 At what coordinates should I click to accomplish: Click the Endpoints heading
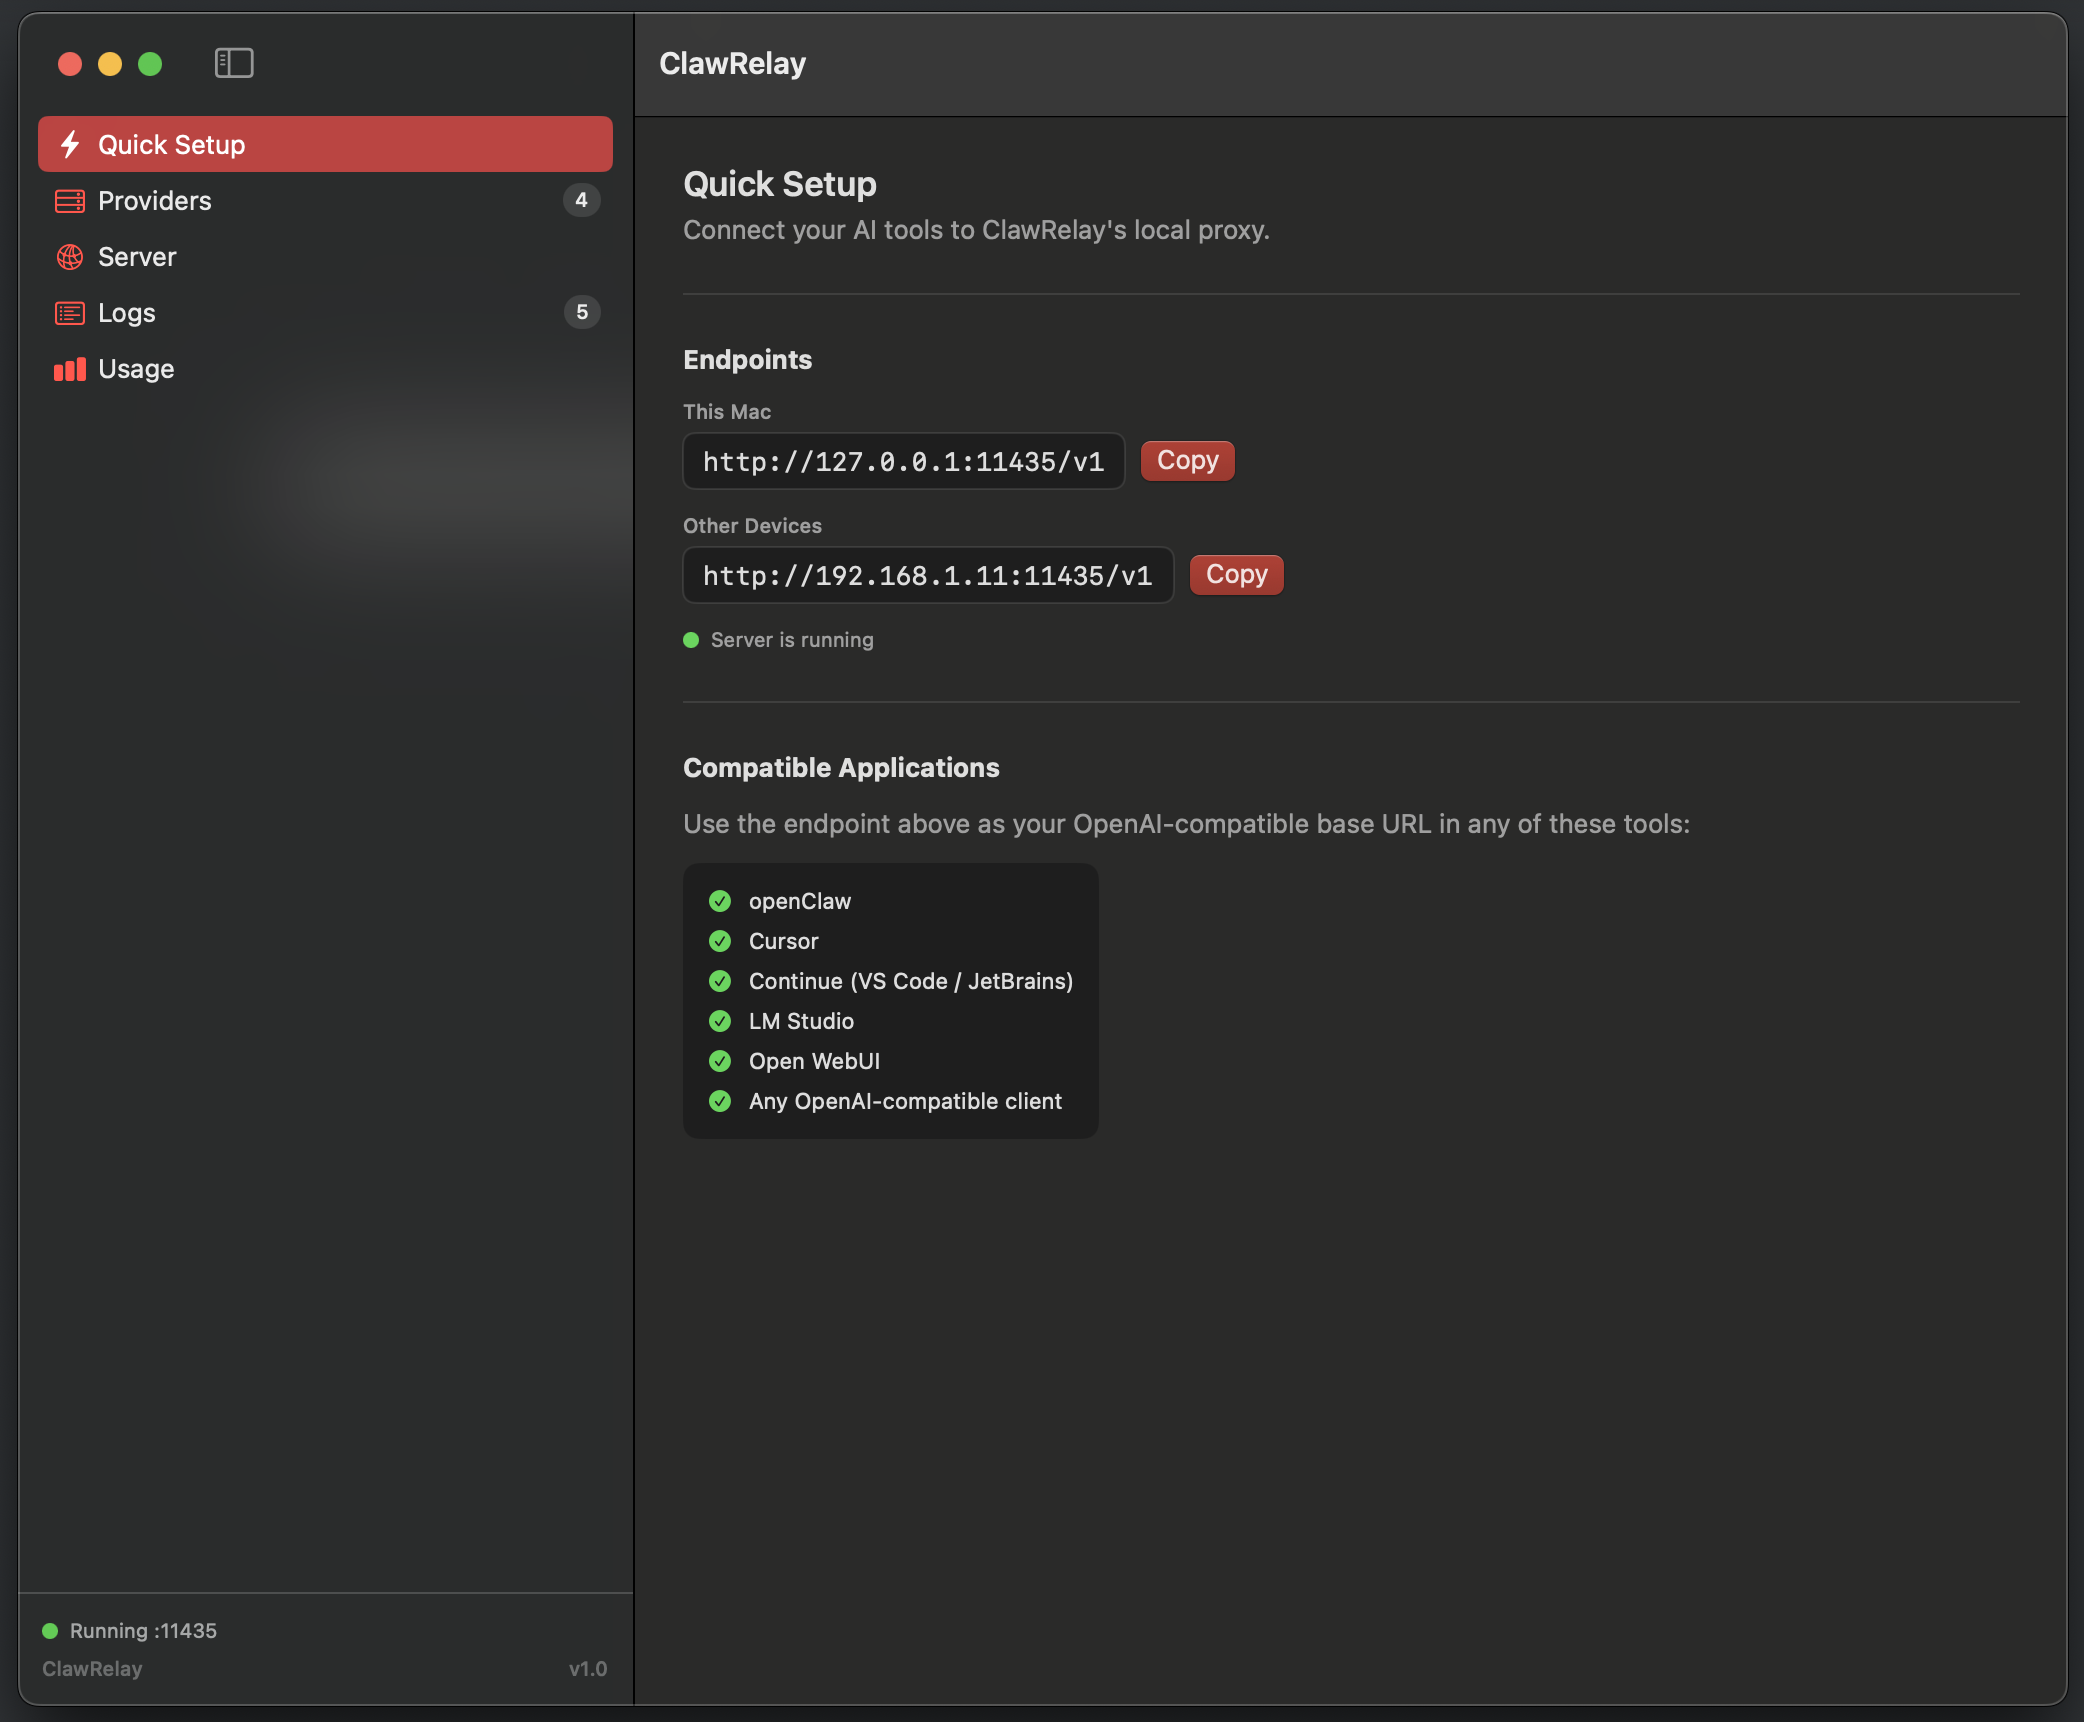748,360
